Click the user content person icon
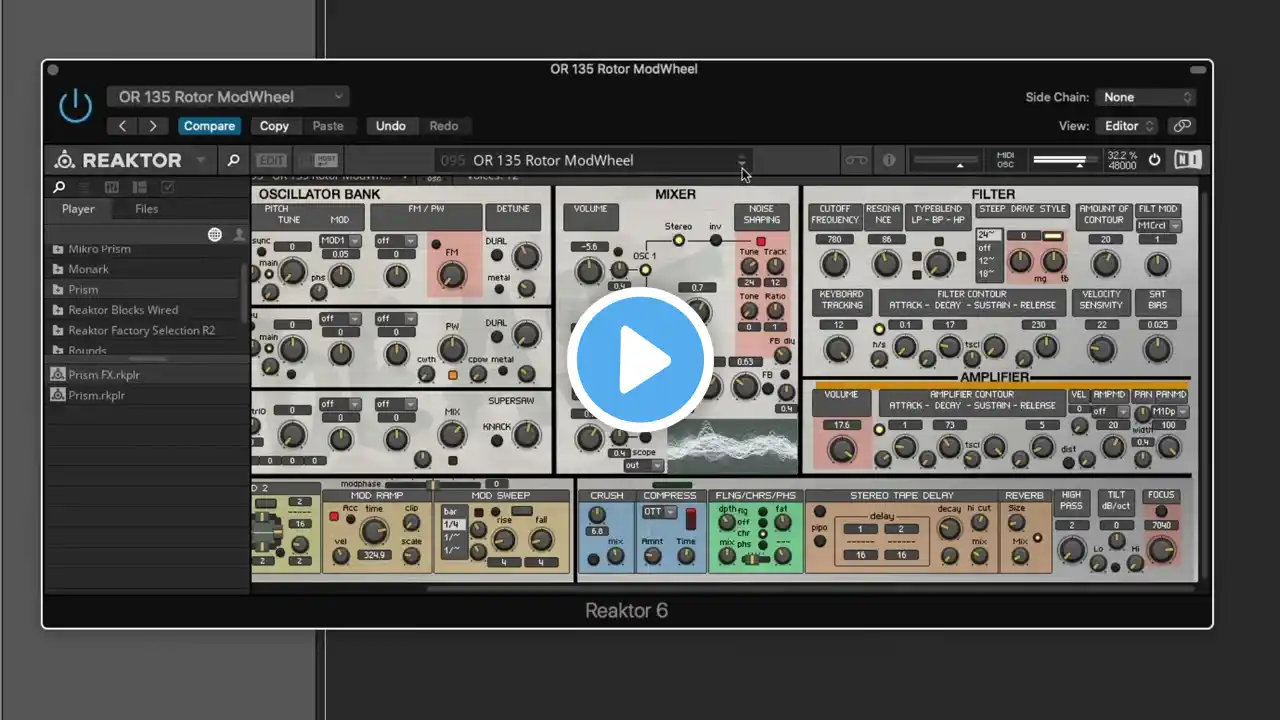 (x=239, y=235)
